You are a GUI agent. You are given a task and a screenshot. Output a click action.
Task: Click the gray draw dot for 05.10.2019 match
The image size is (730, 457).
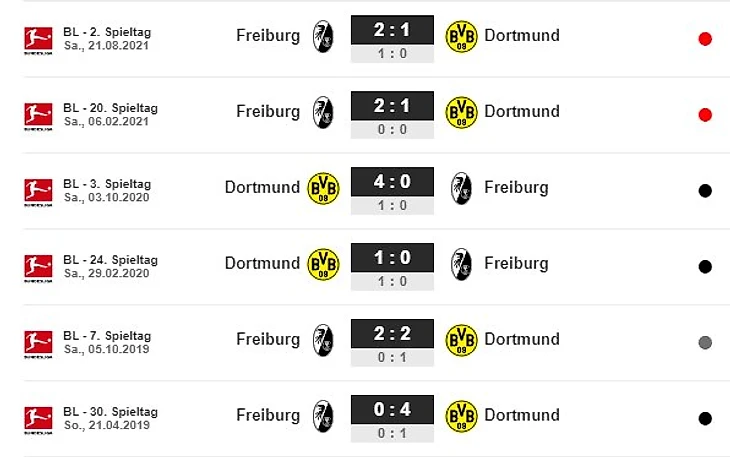tap(705, 343)
